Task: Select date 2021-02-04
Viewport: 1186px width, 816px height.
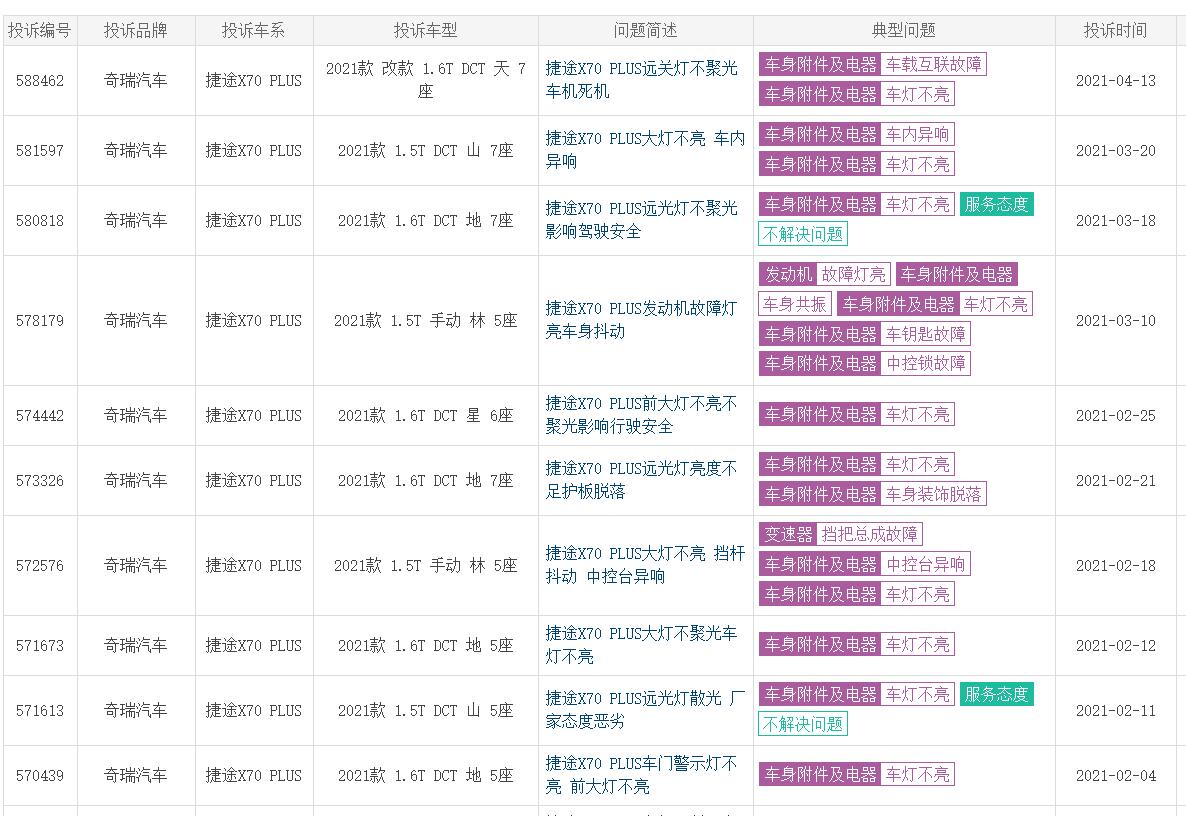Action: tap(1116, 776)
